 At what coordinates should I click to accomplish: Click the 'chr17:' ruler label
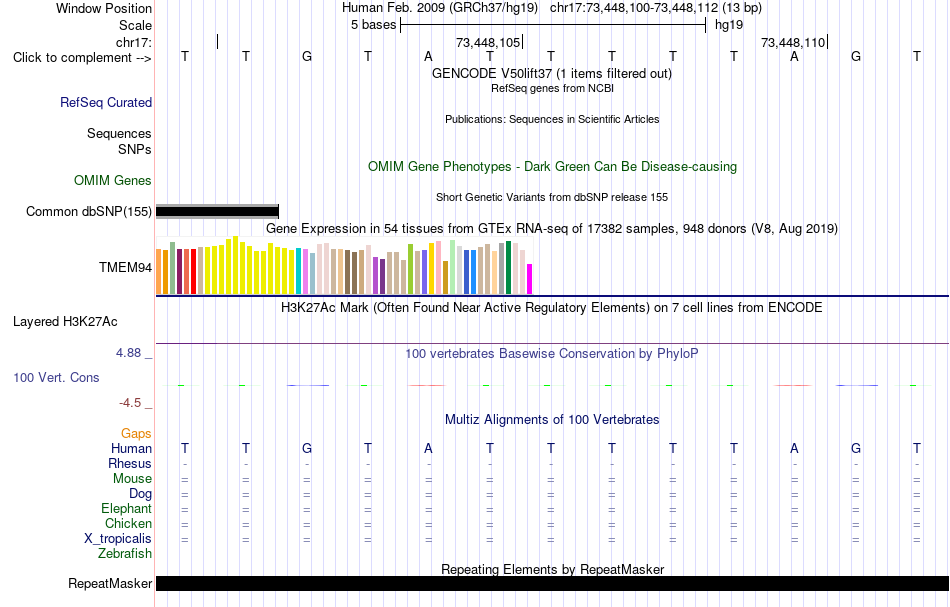tap(134, 42)
